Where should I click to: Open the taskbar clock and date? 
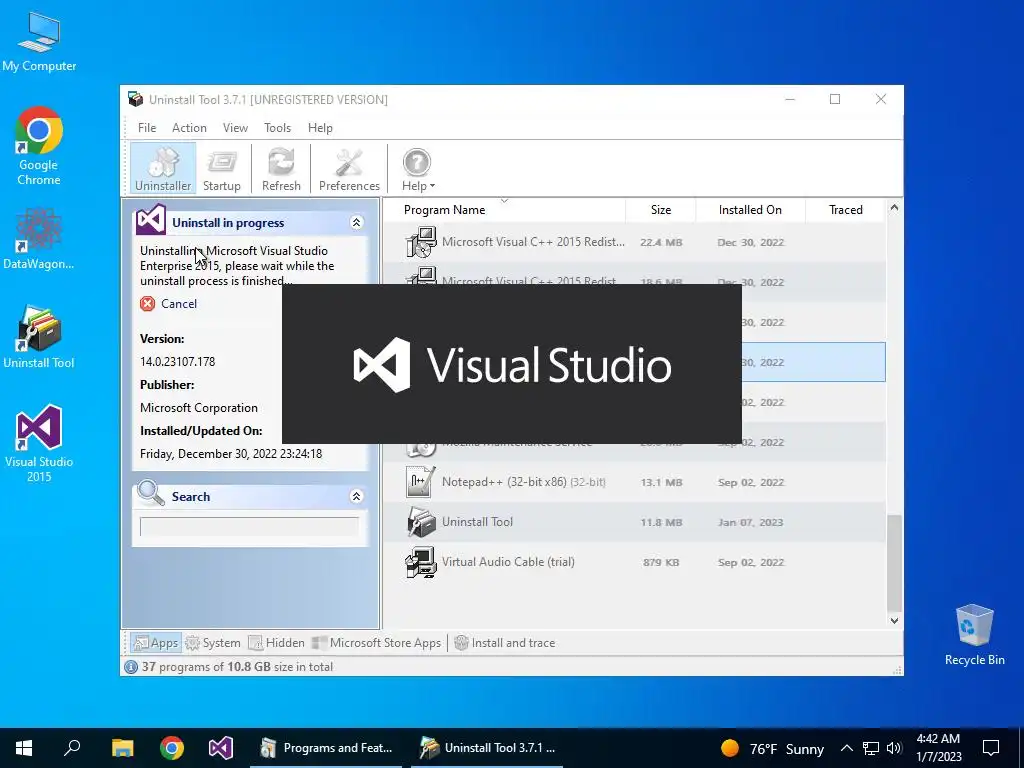tap(939, 748)
